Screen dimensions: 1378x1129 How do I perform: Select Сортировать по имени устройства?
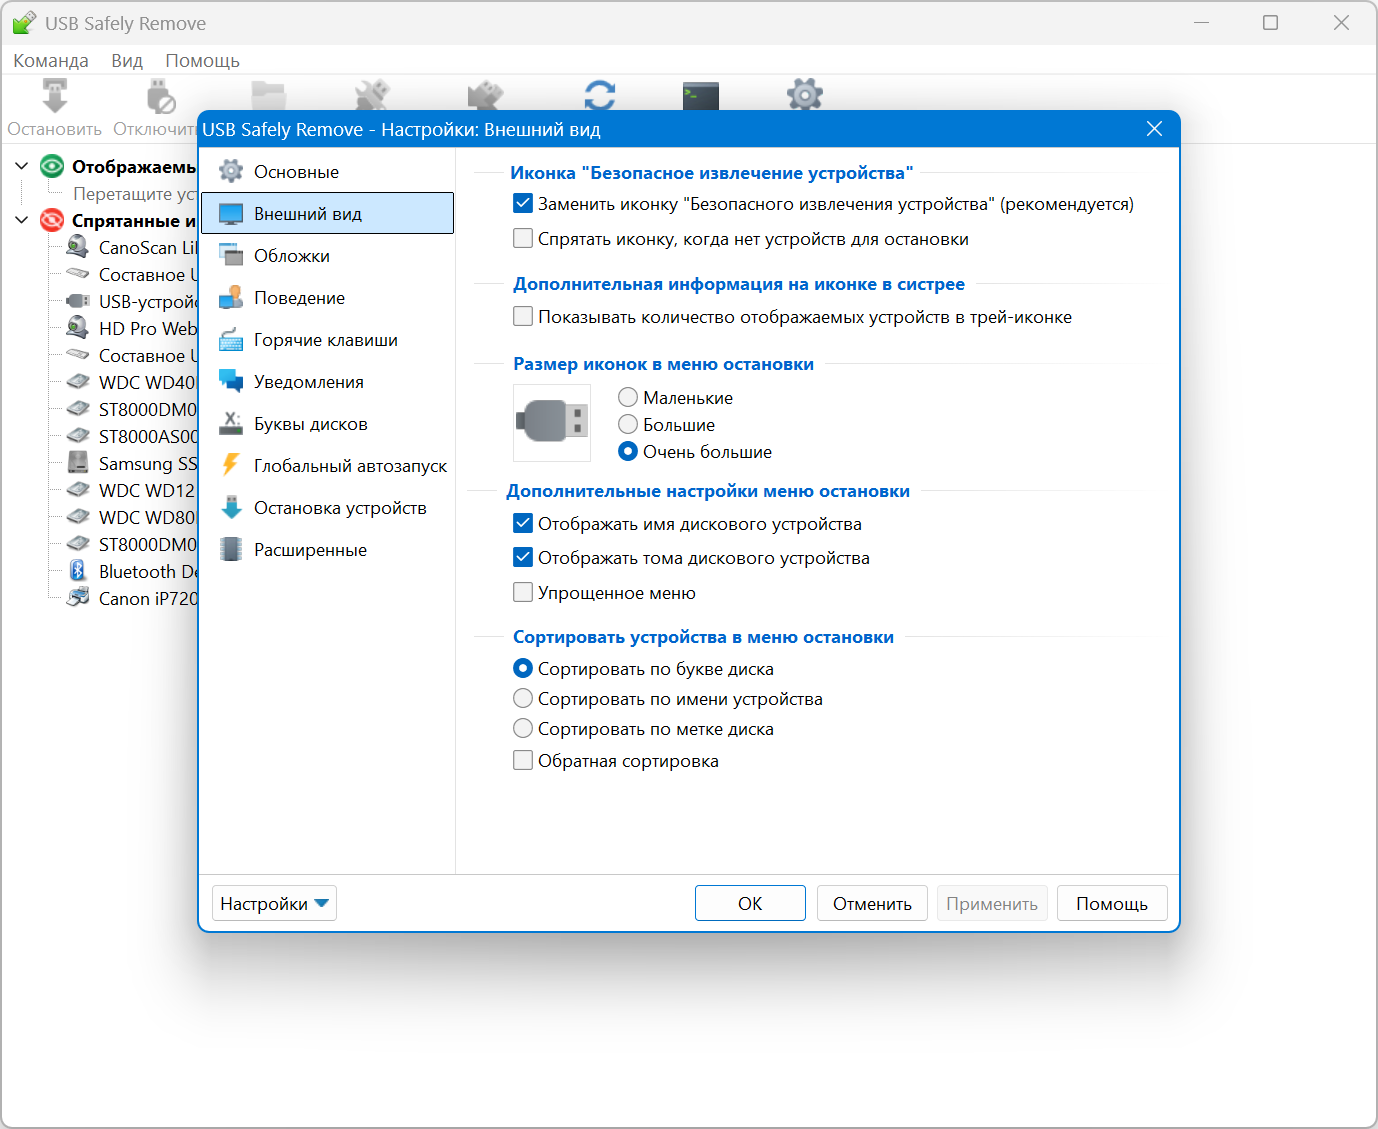(523, 699)
